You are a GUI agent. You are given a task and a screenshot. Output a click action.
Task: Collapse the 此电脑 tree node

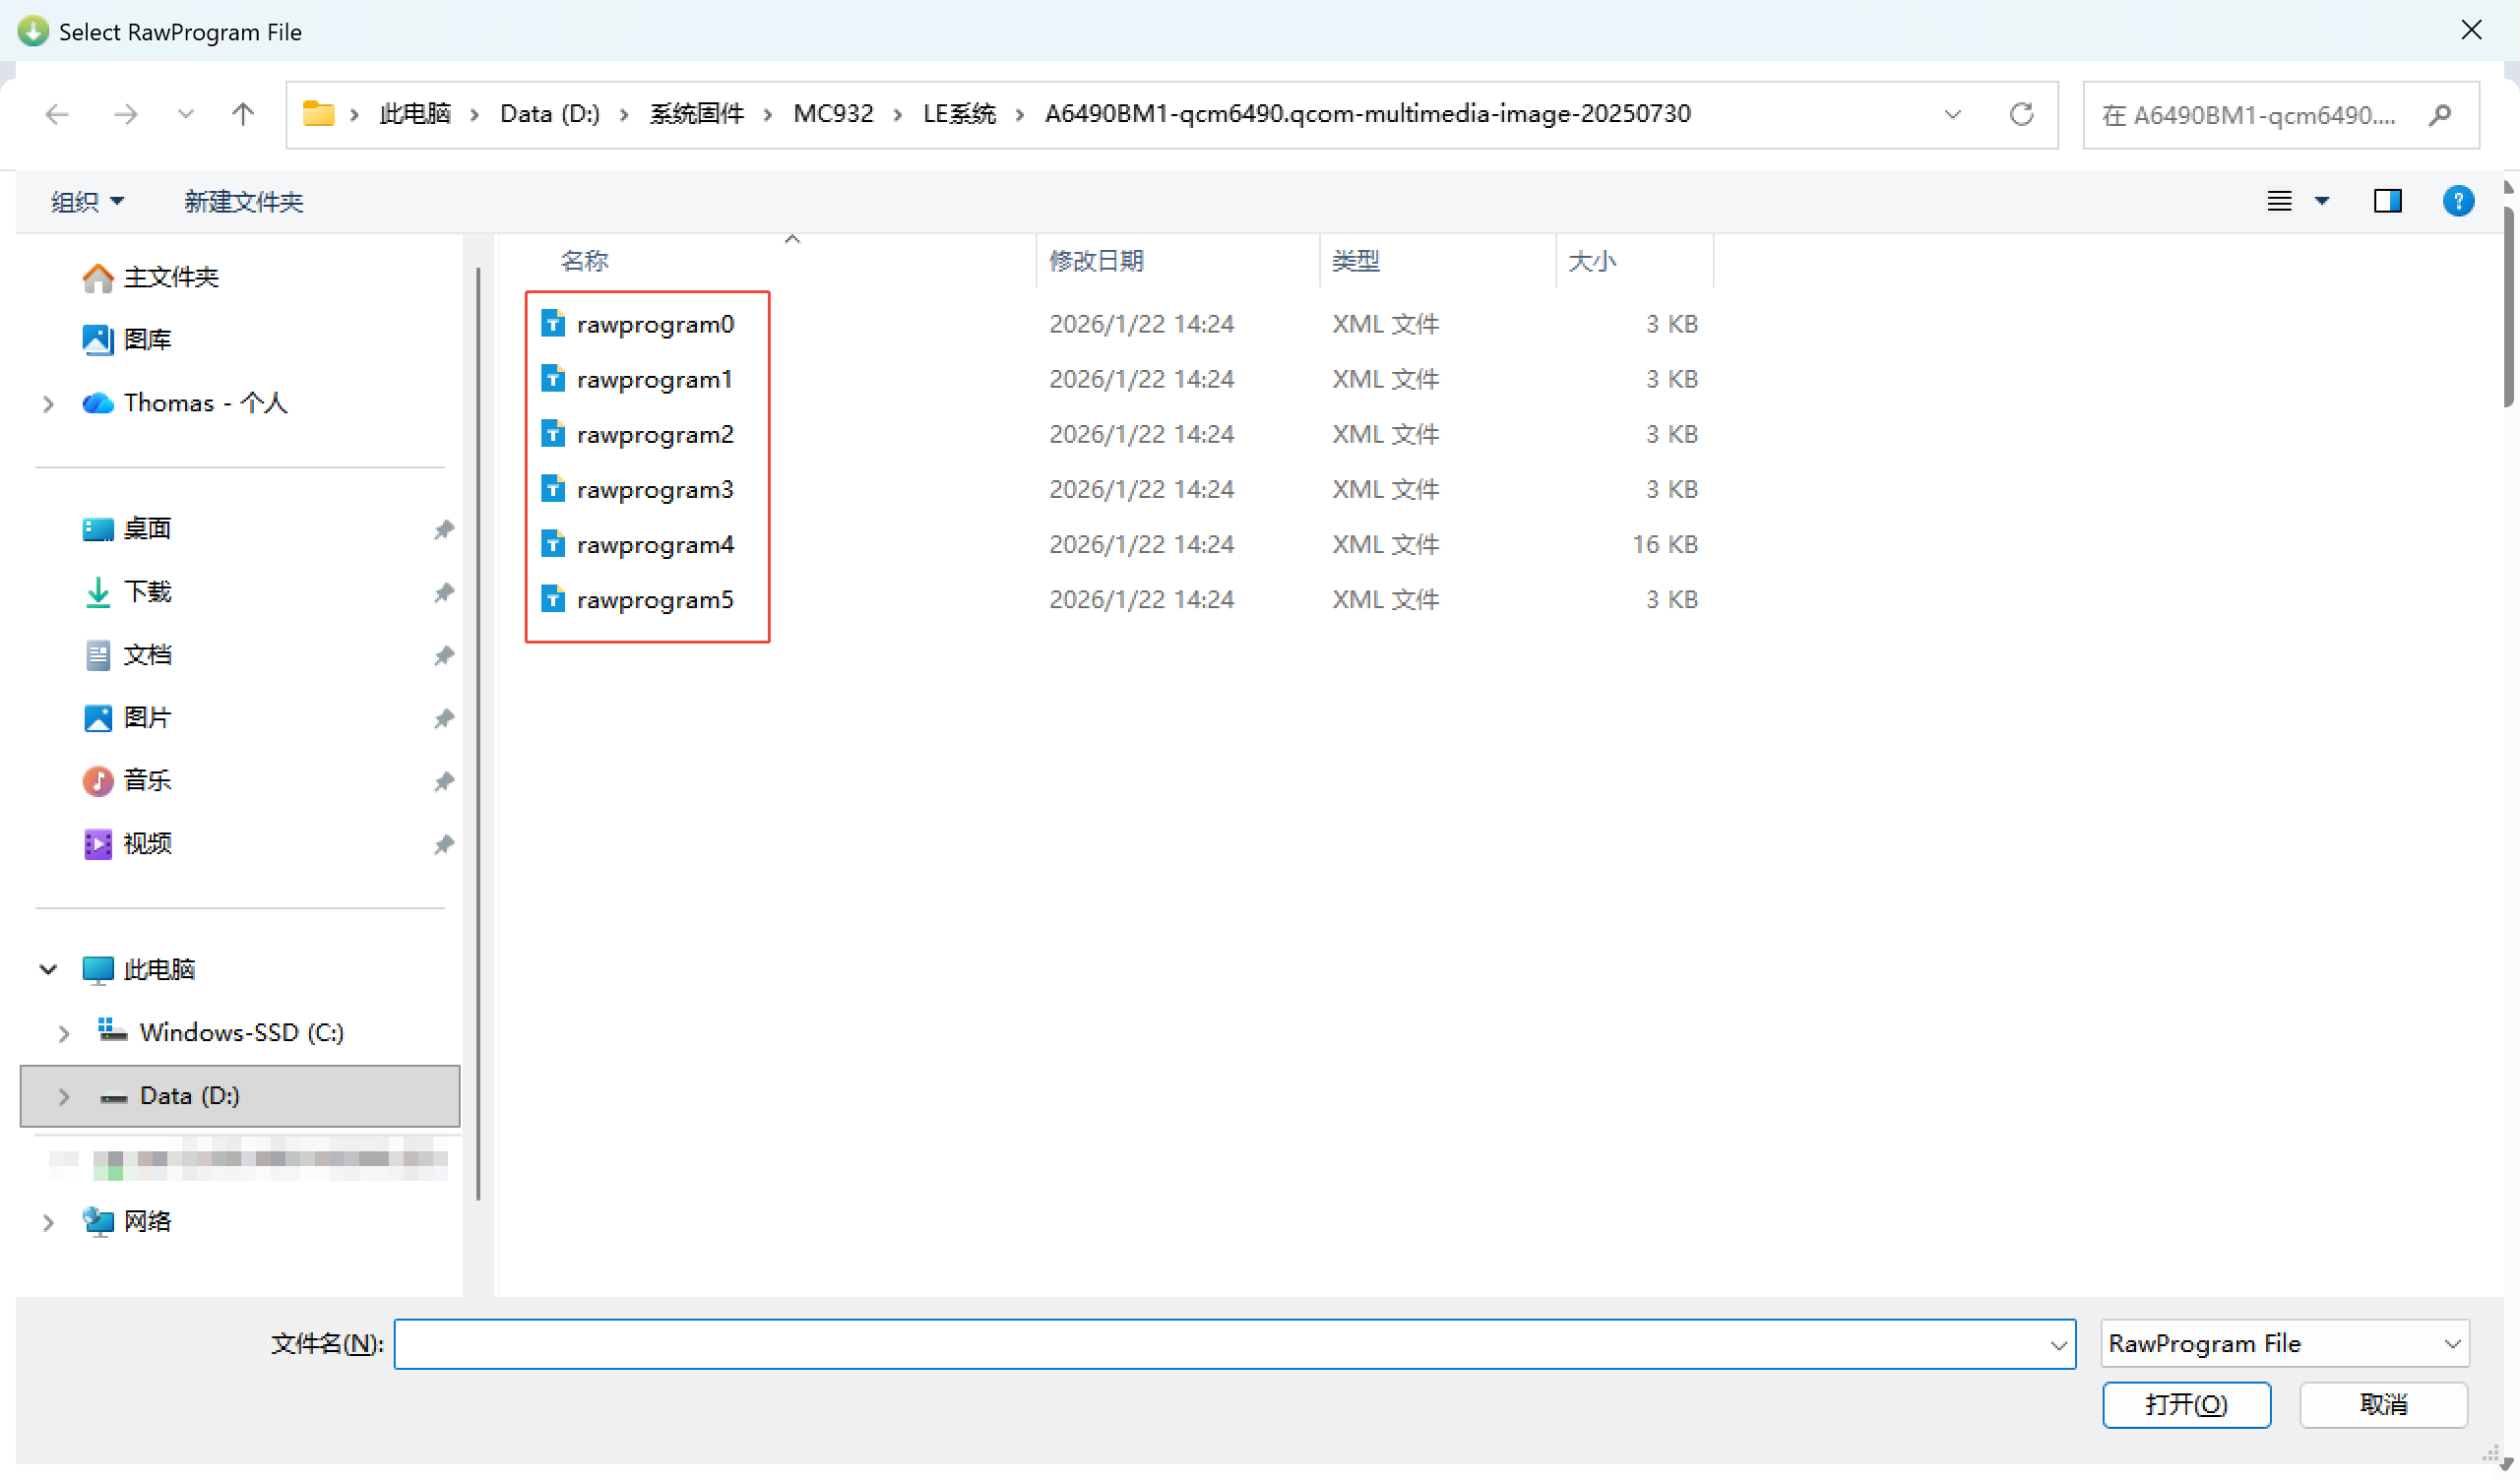coord(47,969)
